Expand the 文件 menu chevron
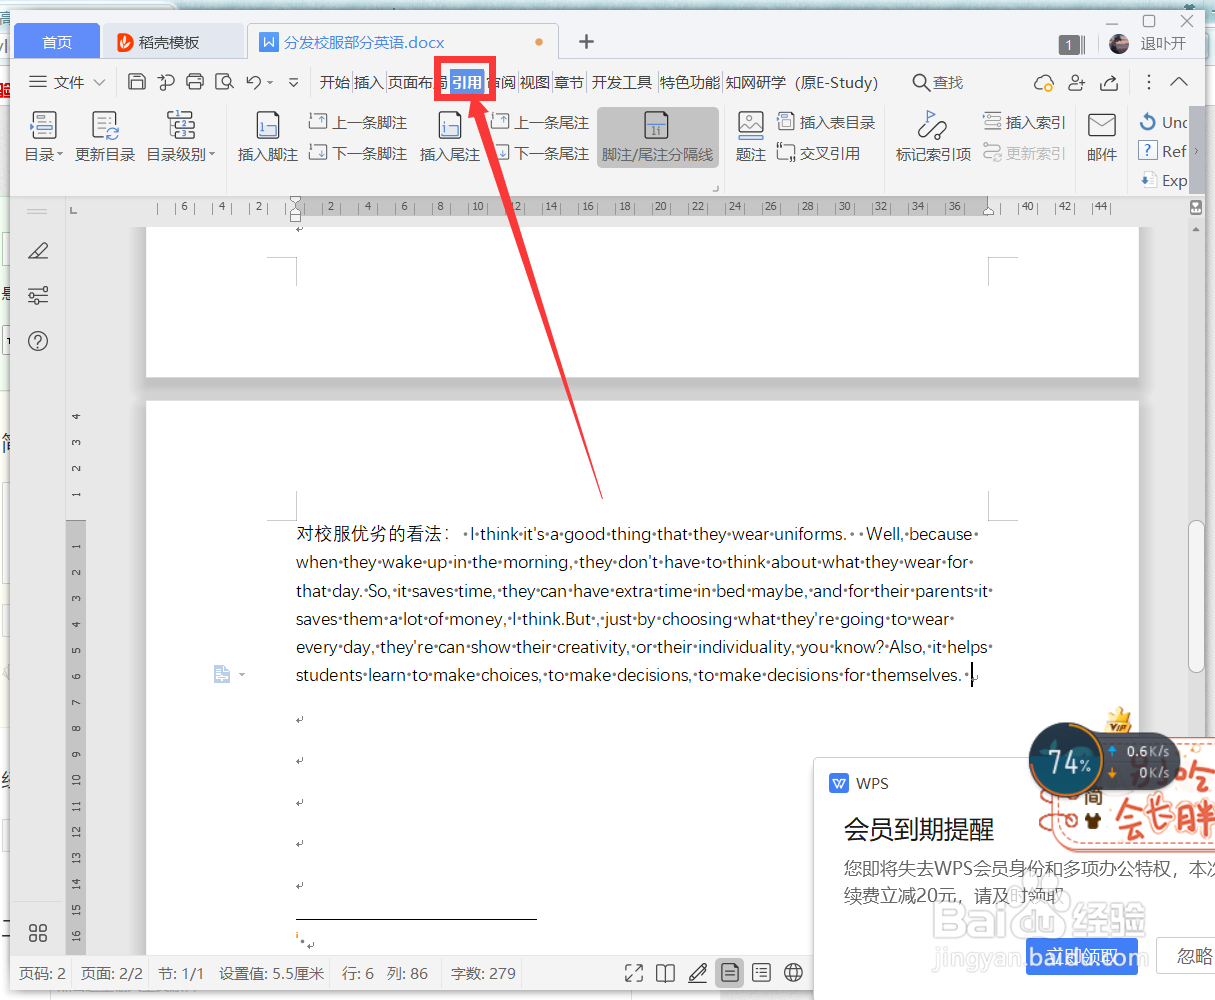1215x1000 pixels. pos(99,83)
